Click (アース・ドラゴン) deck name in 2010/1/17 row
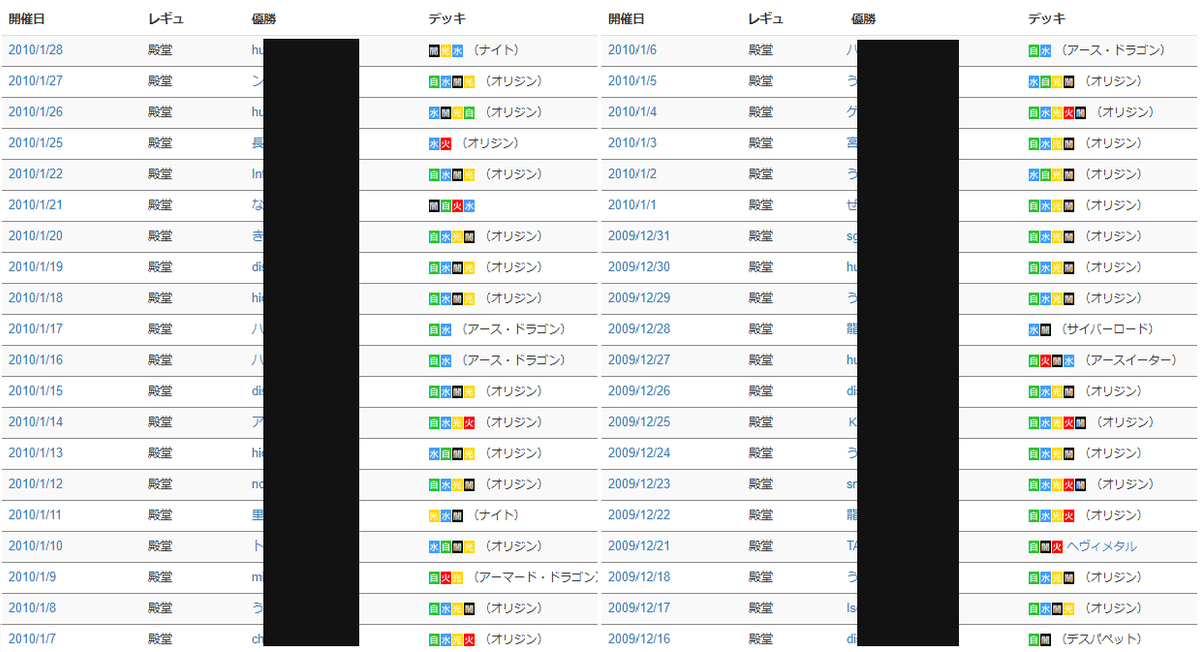 pos(513,329)
